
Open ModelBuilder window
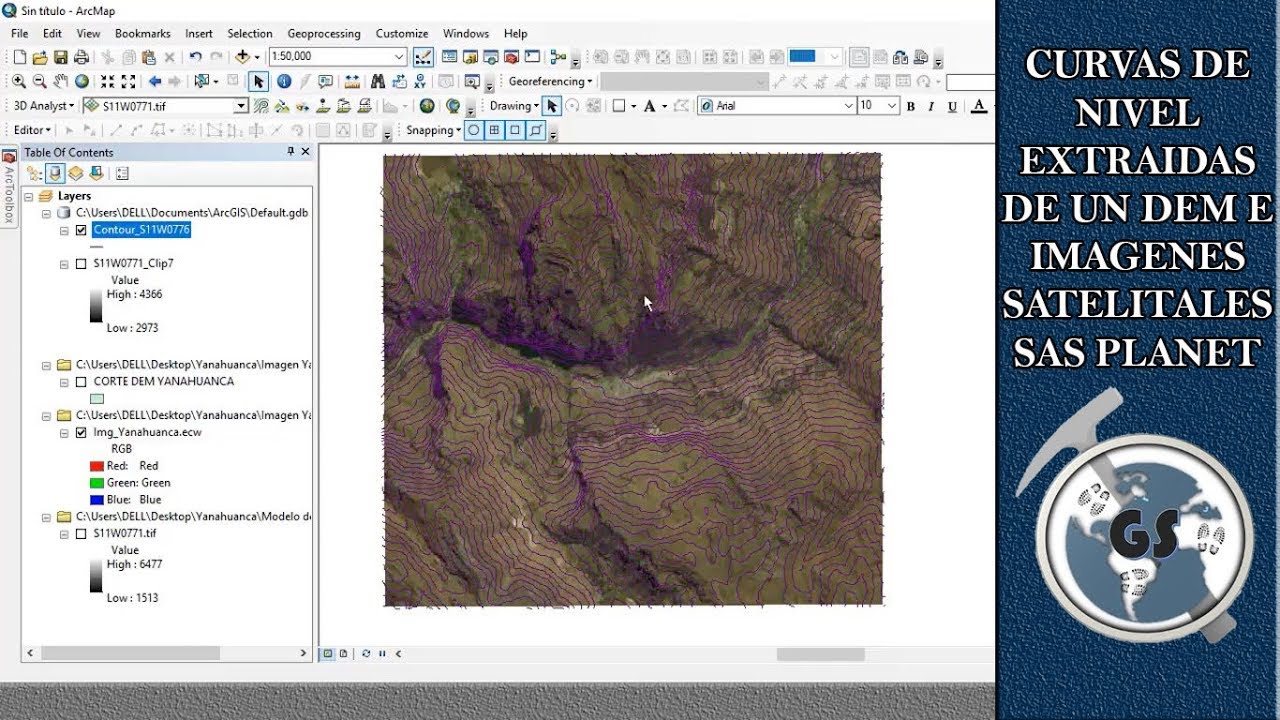558,57
